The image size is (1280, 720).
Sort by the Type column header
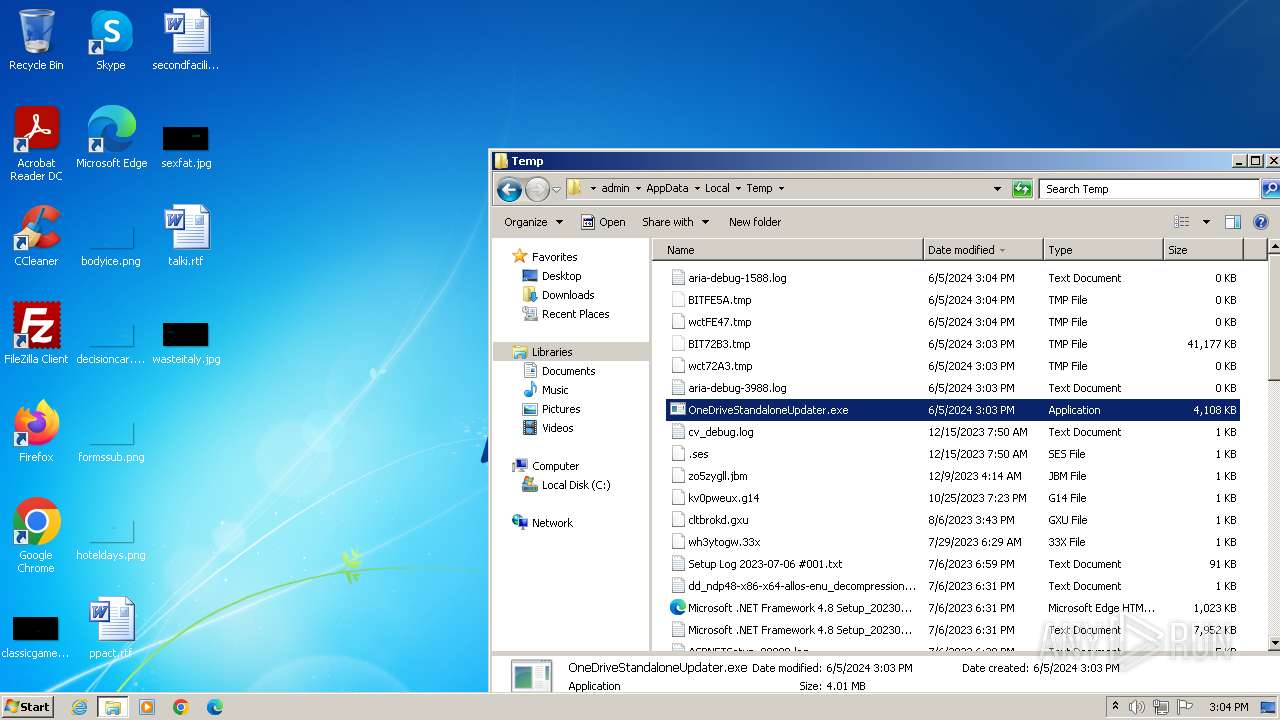click(1103, 250)
